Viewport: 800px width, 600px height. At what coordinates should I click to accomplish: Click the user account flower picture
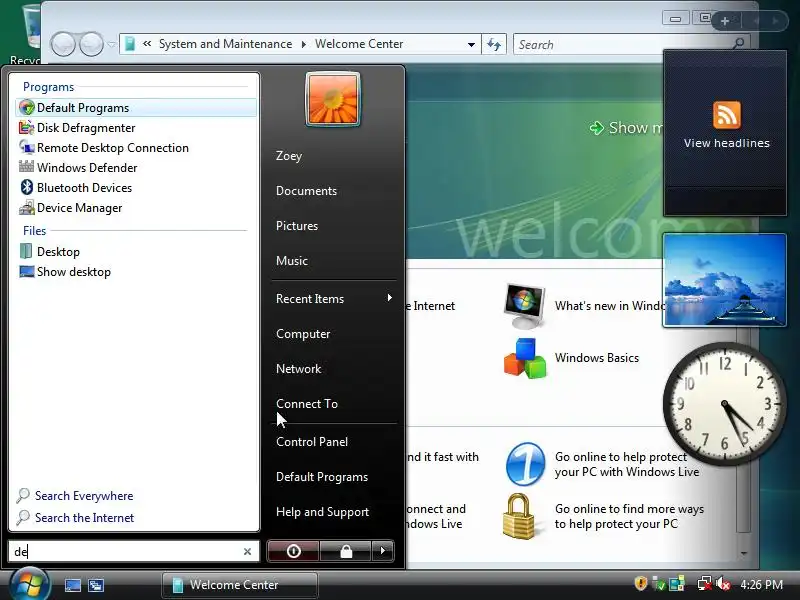[x=333, y=98]
